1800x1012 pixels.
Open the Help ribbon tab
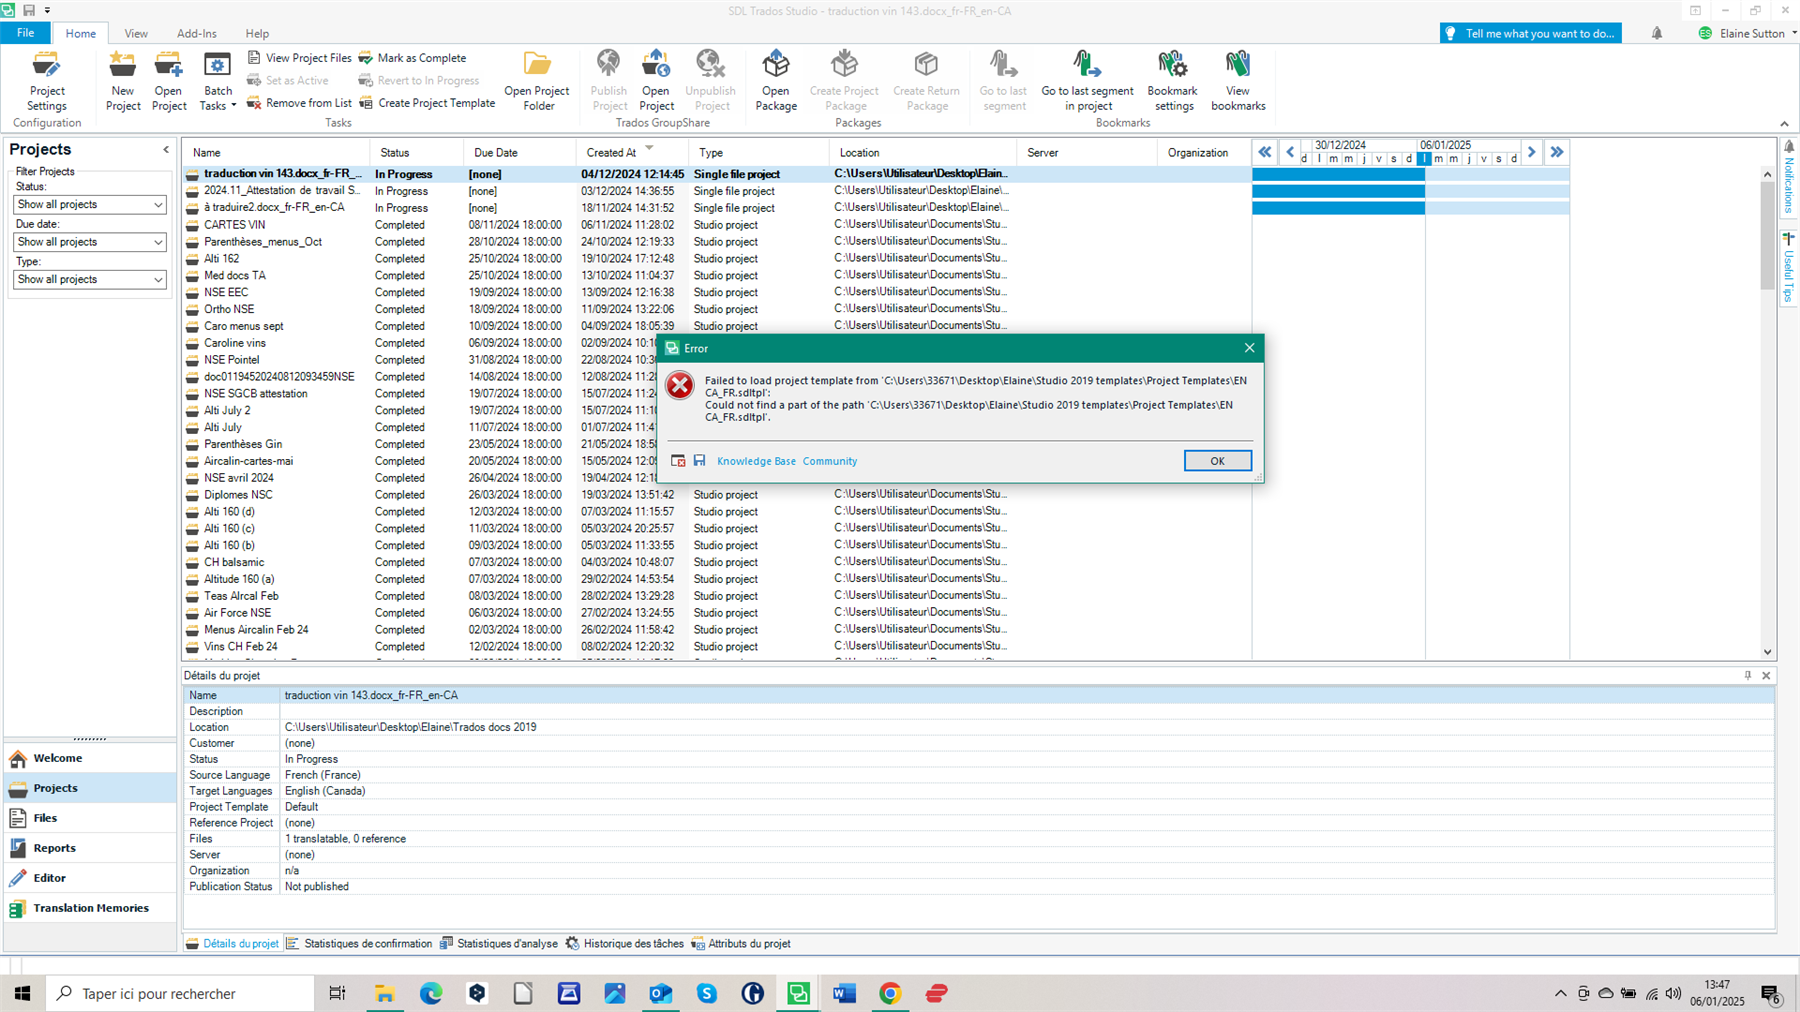click(257, 33)
